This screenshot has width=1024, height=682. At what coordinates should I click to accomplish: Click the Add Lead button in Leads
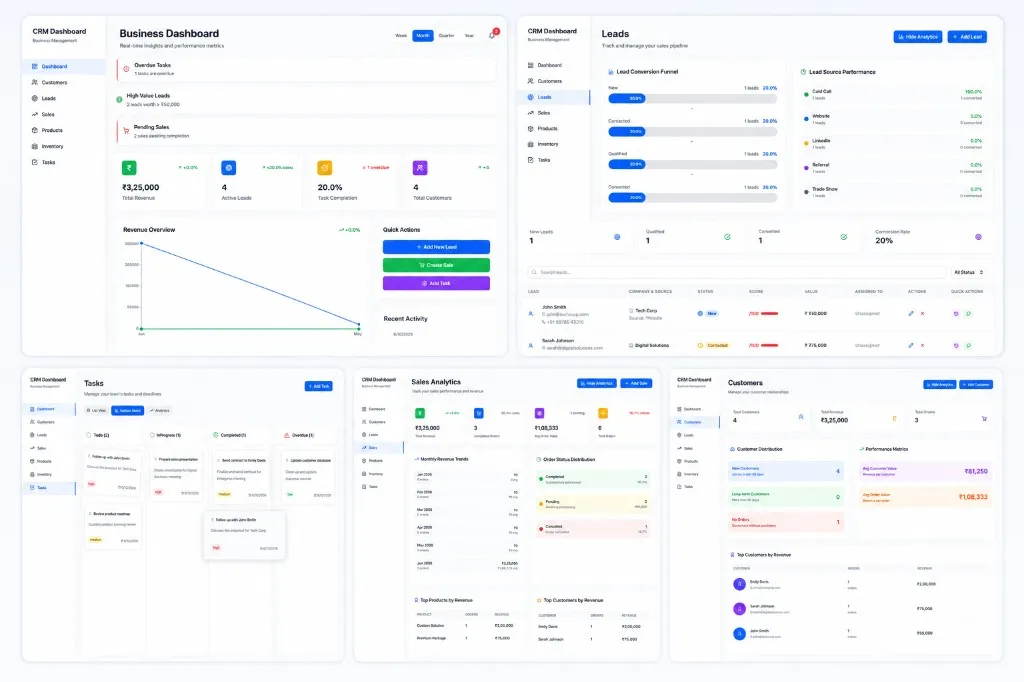[967, 37]
